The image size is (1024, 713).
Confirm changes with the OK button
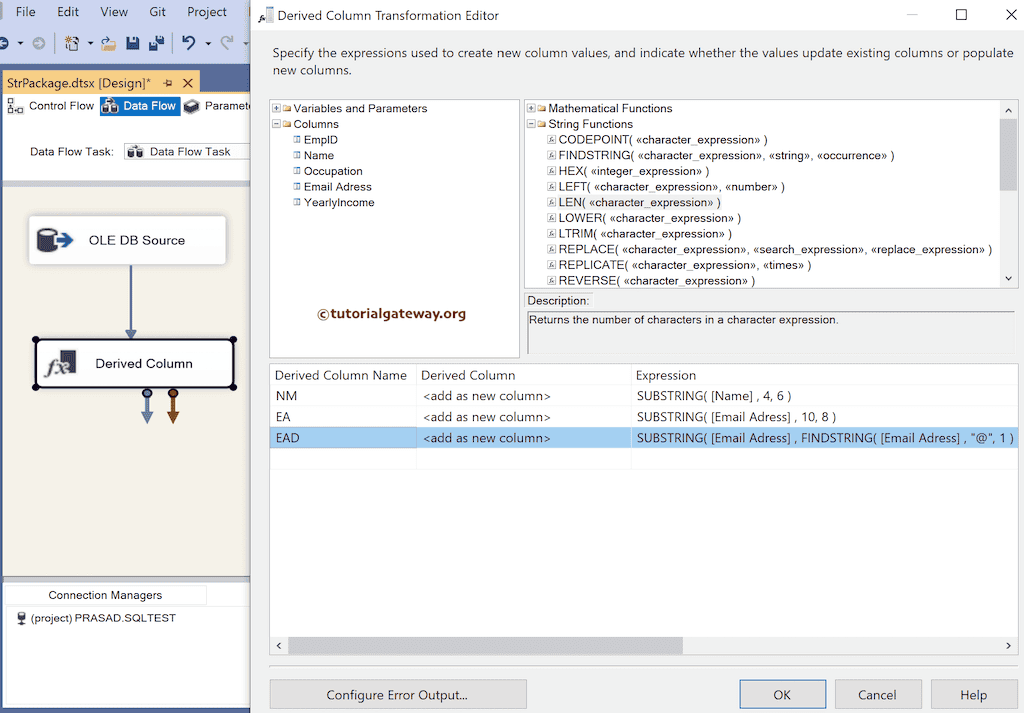tap(782, 694)
